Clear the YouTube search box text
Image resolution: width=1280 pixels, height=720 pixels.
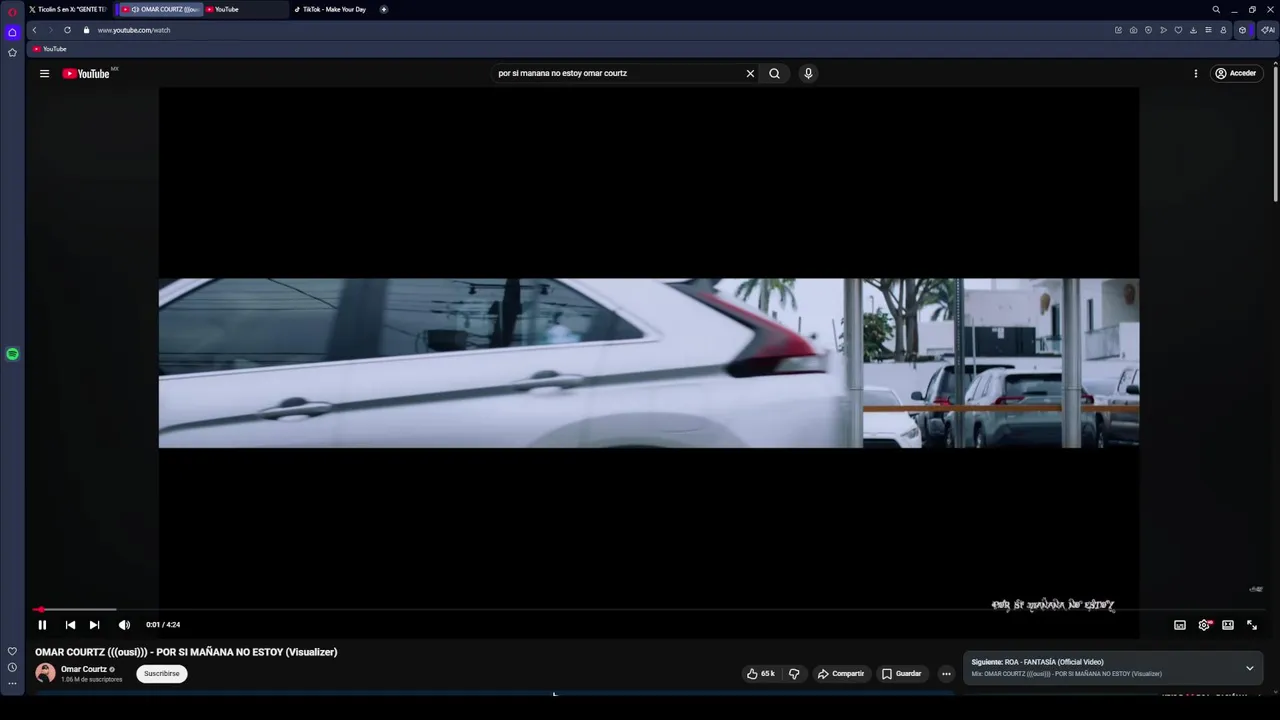tap(750, 73)
